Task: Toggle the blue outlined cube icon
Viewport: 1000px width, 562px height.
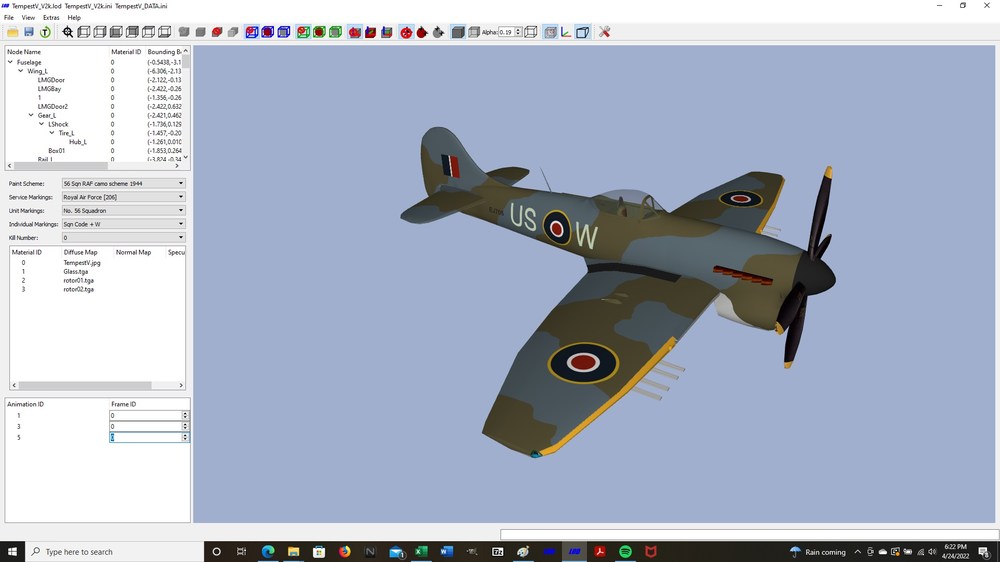Action: pyautogui.click(x=582, y=32)
